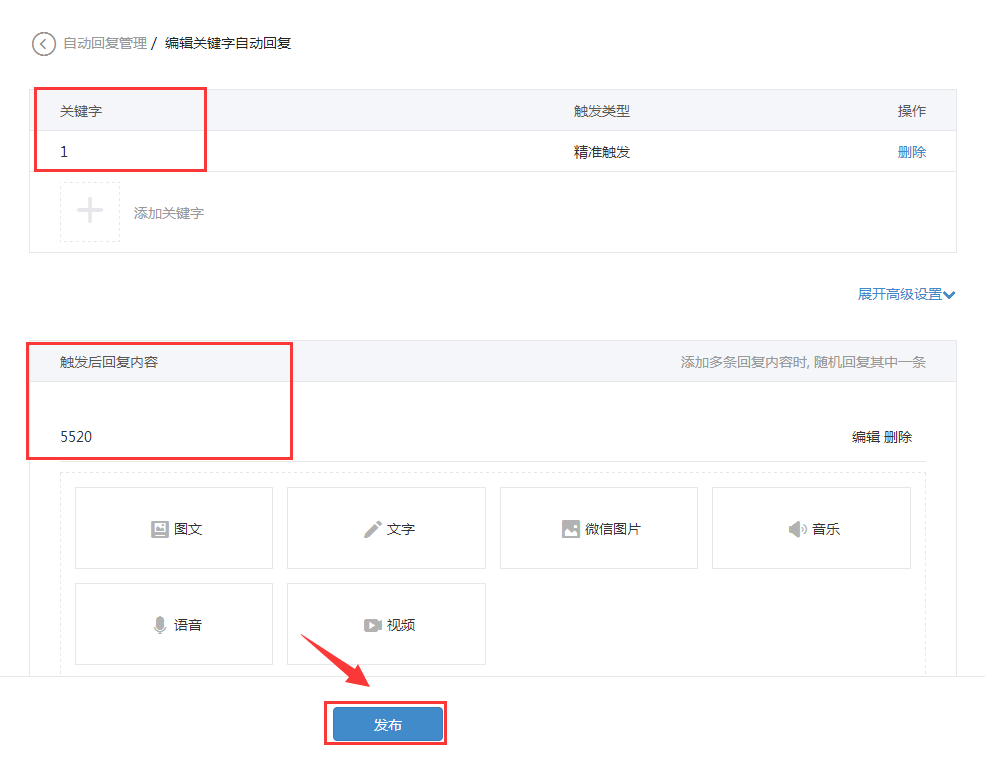This screenshot has width=985, height=761.
Task: Click the plus icon to add keyword
Action: [x=90, y=211]
